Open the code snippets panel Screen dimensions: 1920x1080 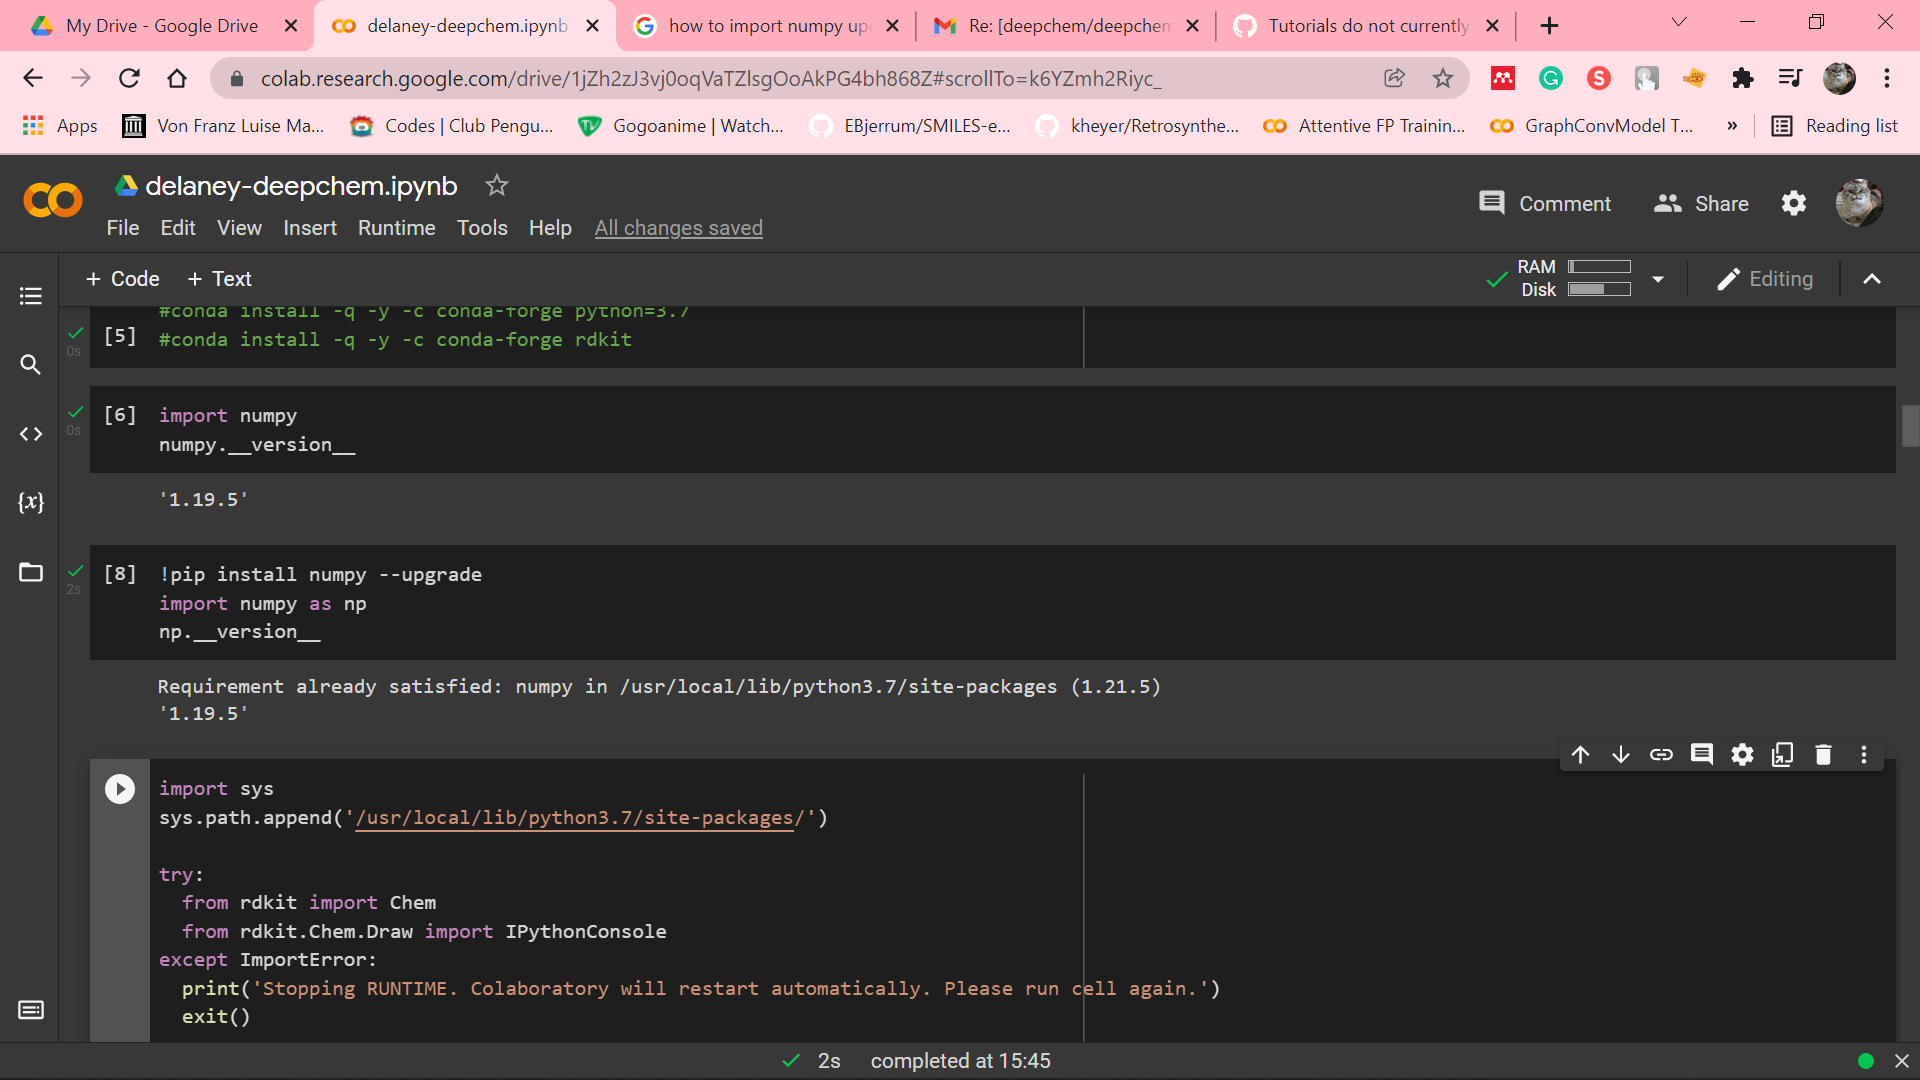(30, 434)
